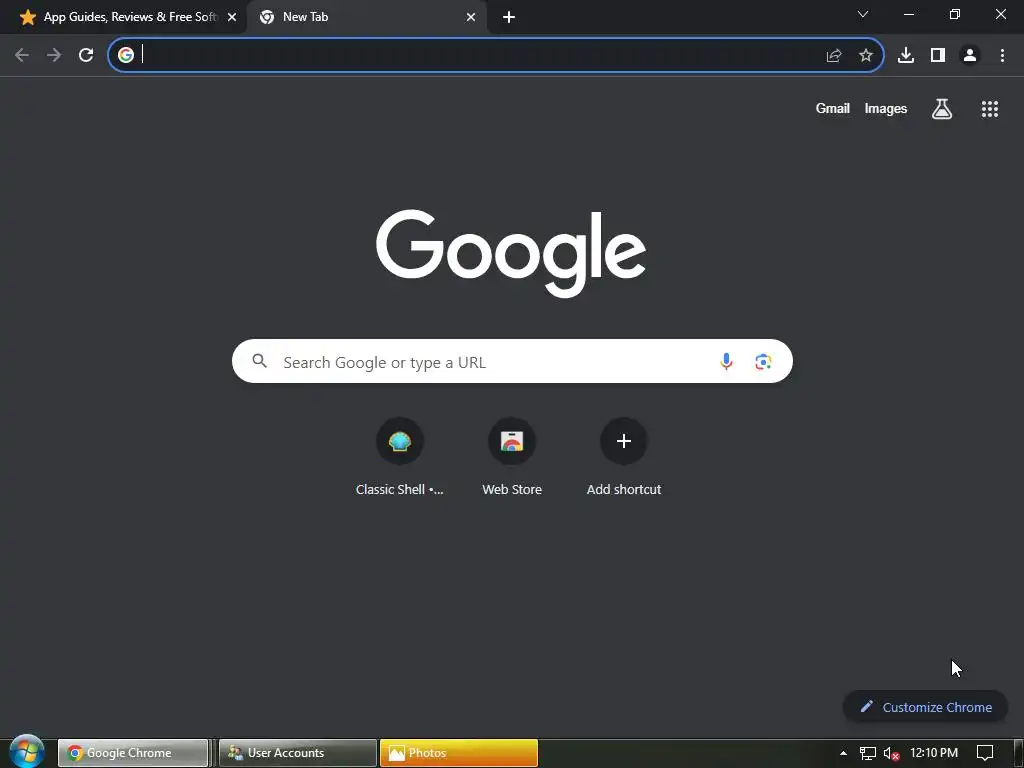Open the side panel icon

coord(938,56)
